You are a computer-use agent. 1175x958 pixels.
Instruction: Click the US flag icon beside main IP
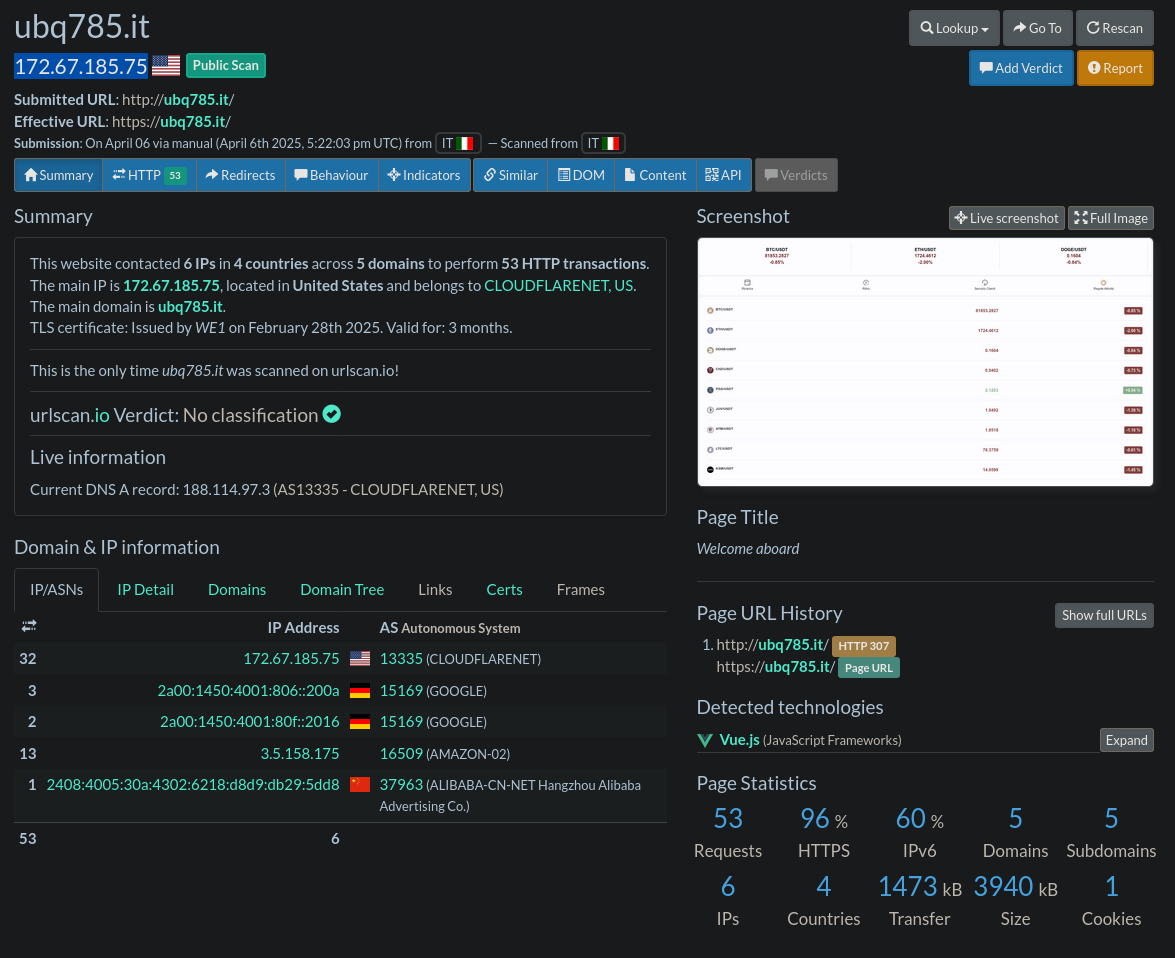166,66
